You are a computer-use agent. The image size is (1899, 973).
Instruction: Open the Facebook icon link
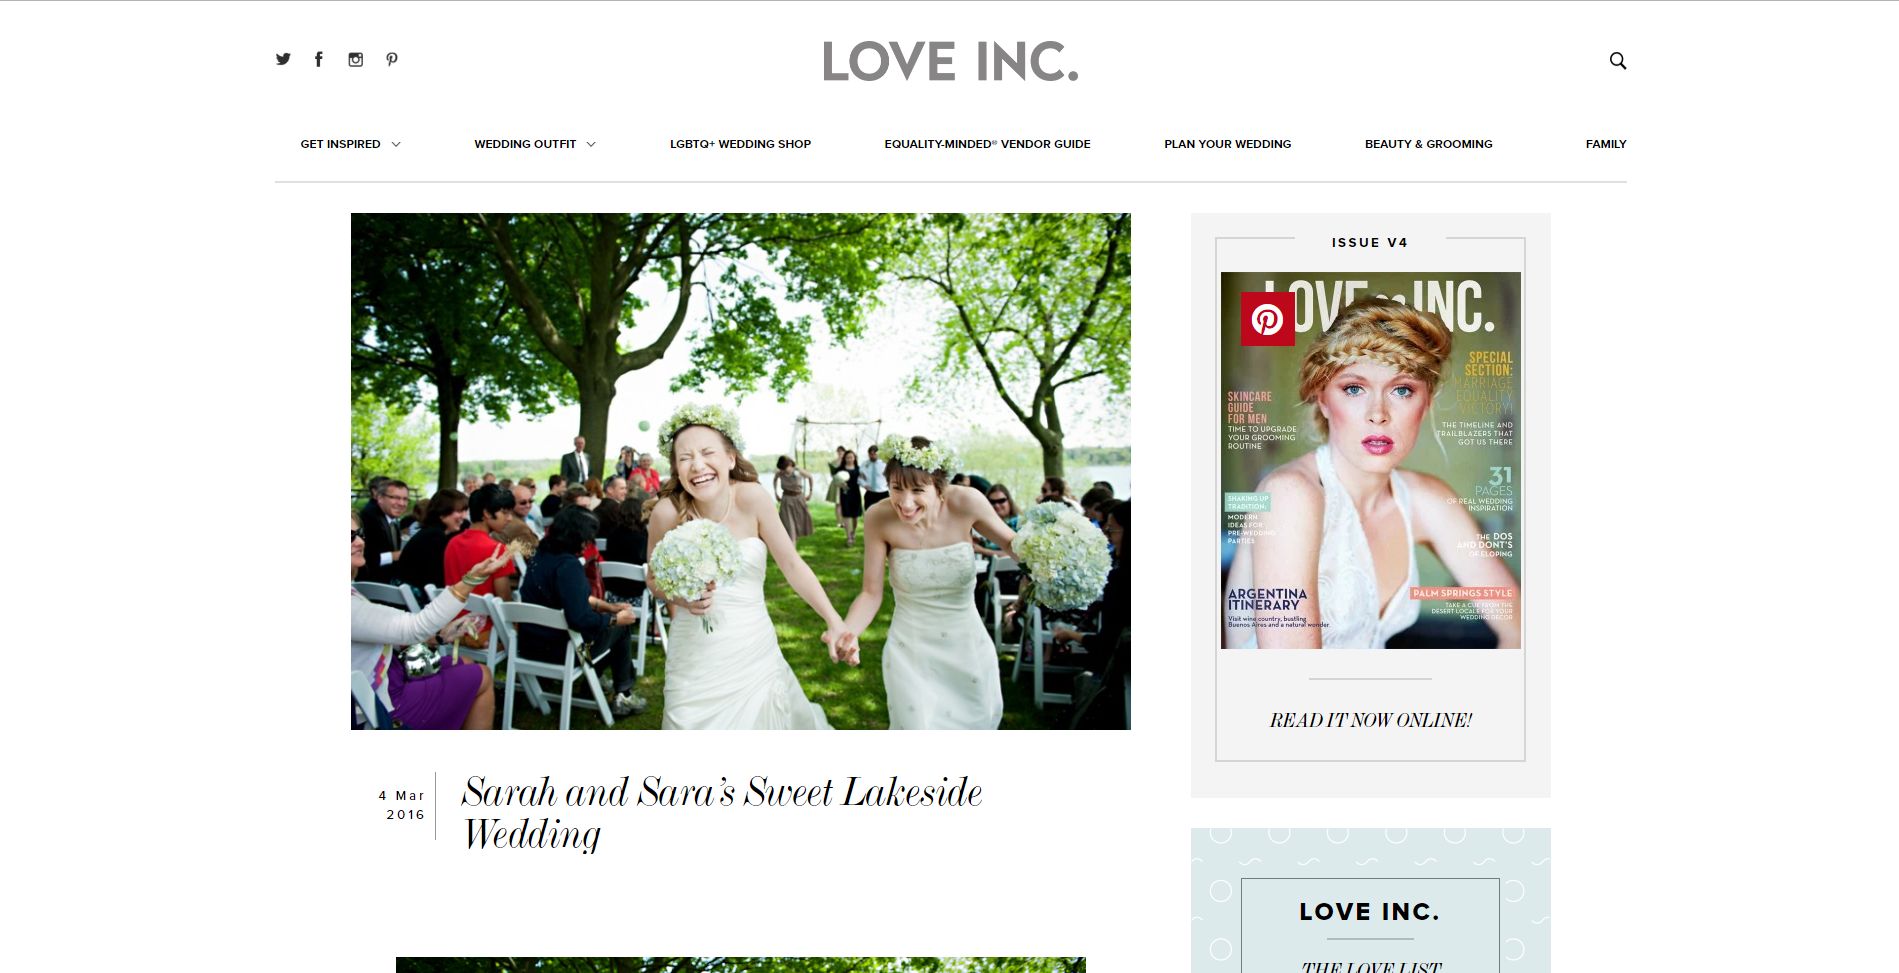[x=319, y=59]
